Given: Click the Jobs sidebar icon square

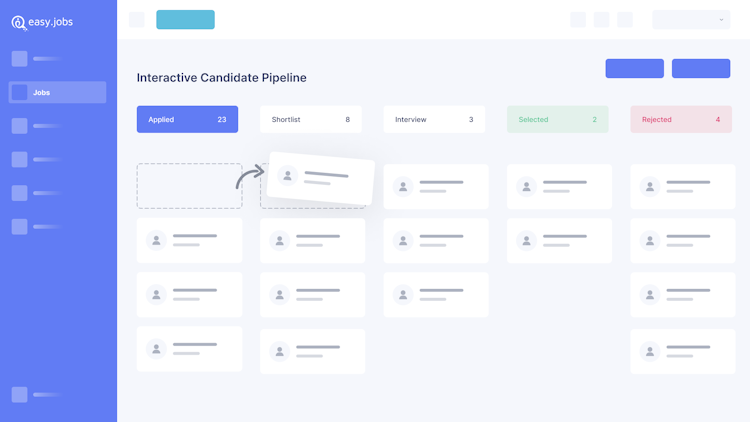Looking at the screenshot, I should point(20,92).
